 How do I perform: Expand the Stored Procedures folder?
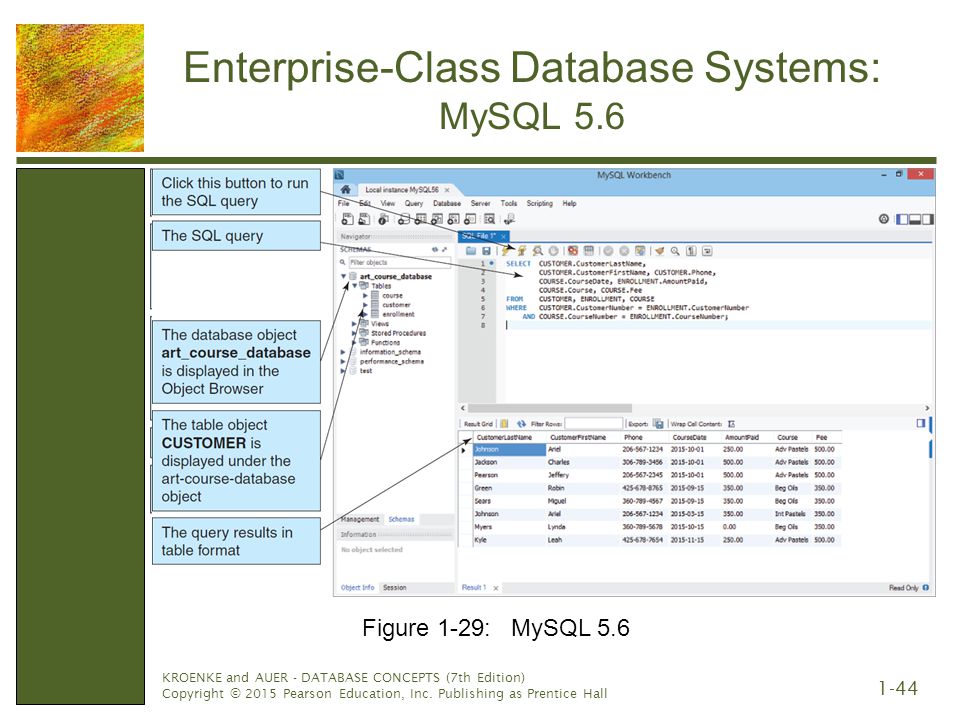(354, 333)
